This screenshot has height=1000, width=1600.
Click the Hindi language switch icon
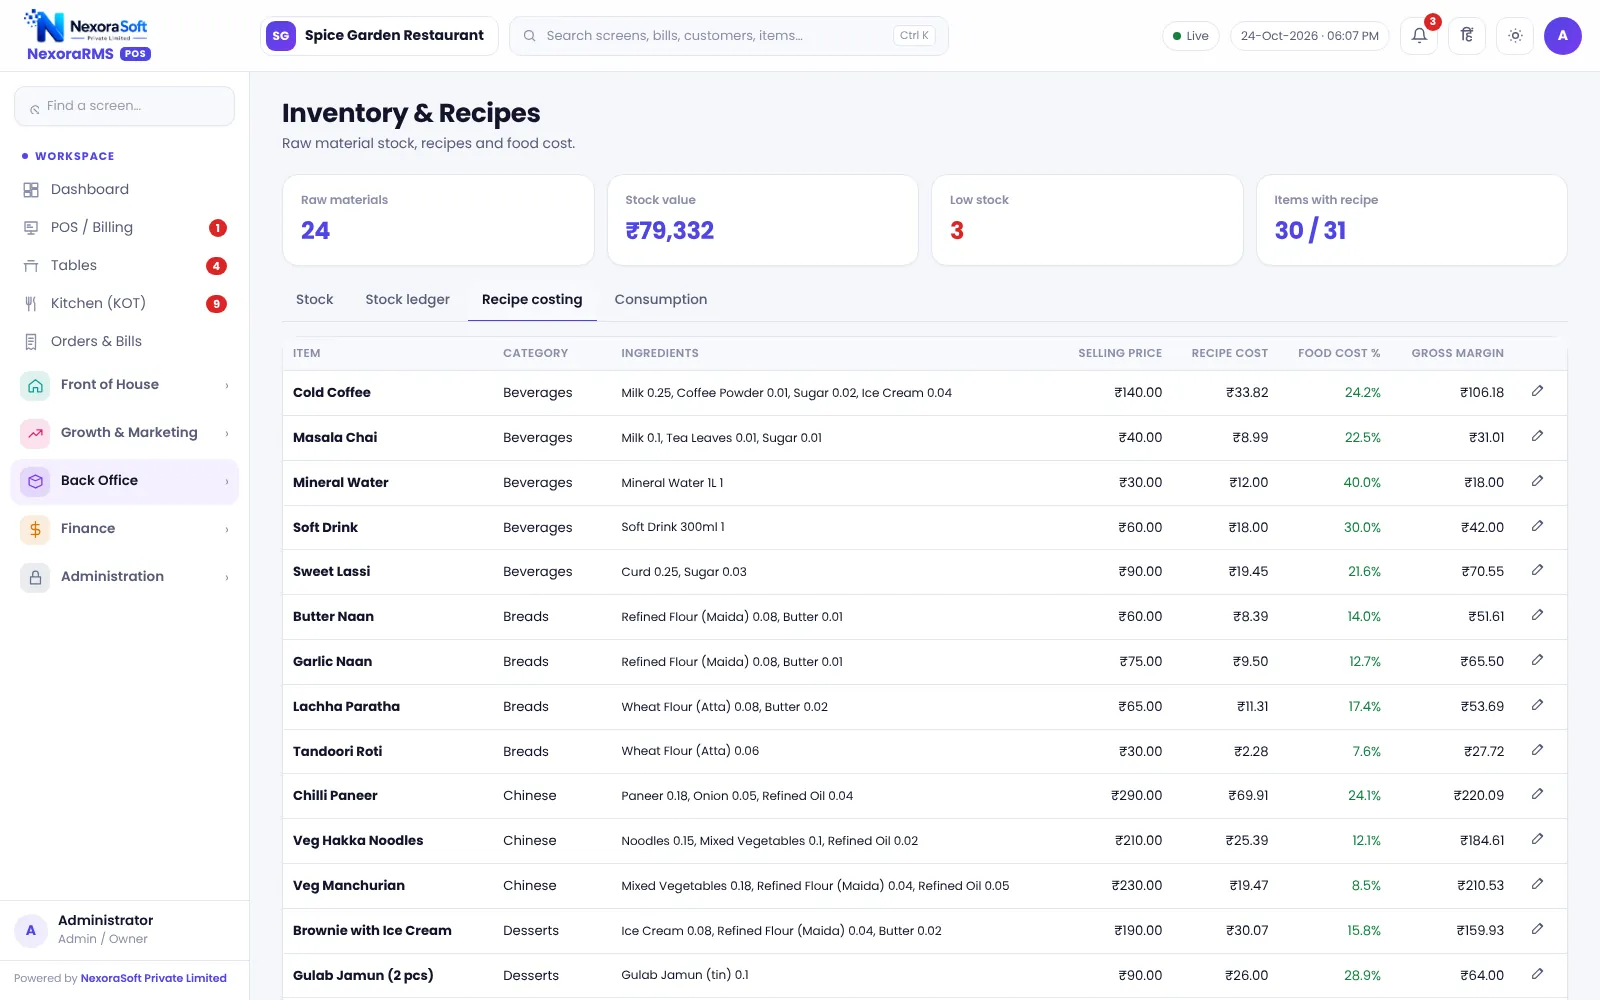[1467, 36]
